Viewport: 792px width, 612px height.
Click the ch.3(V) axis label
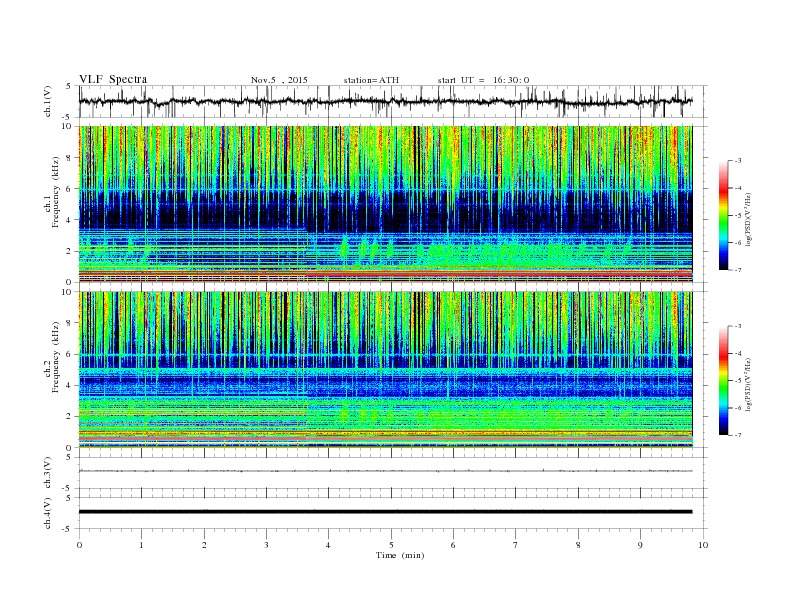pyautogui.click(x=48, y=473)
